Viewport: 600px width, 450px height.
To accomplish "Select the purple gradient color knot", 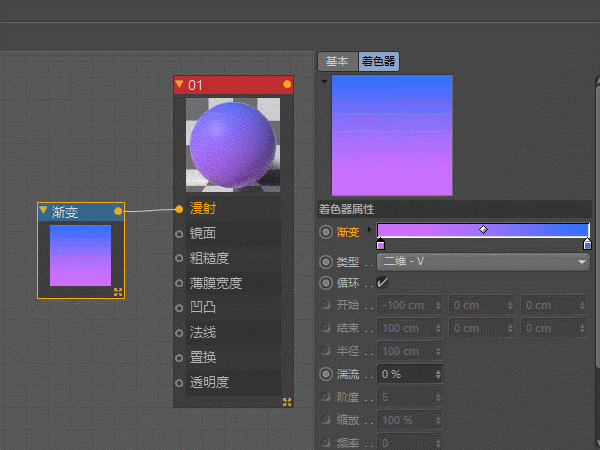I will [380, 244].
